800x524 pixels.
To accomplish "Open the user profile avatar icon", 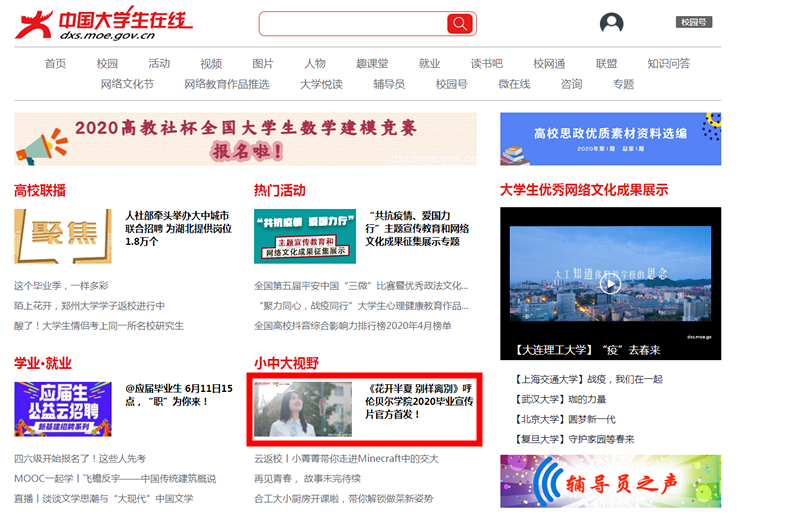I will [x=611, y=24].
